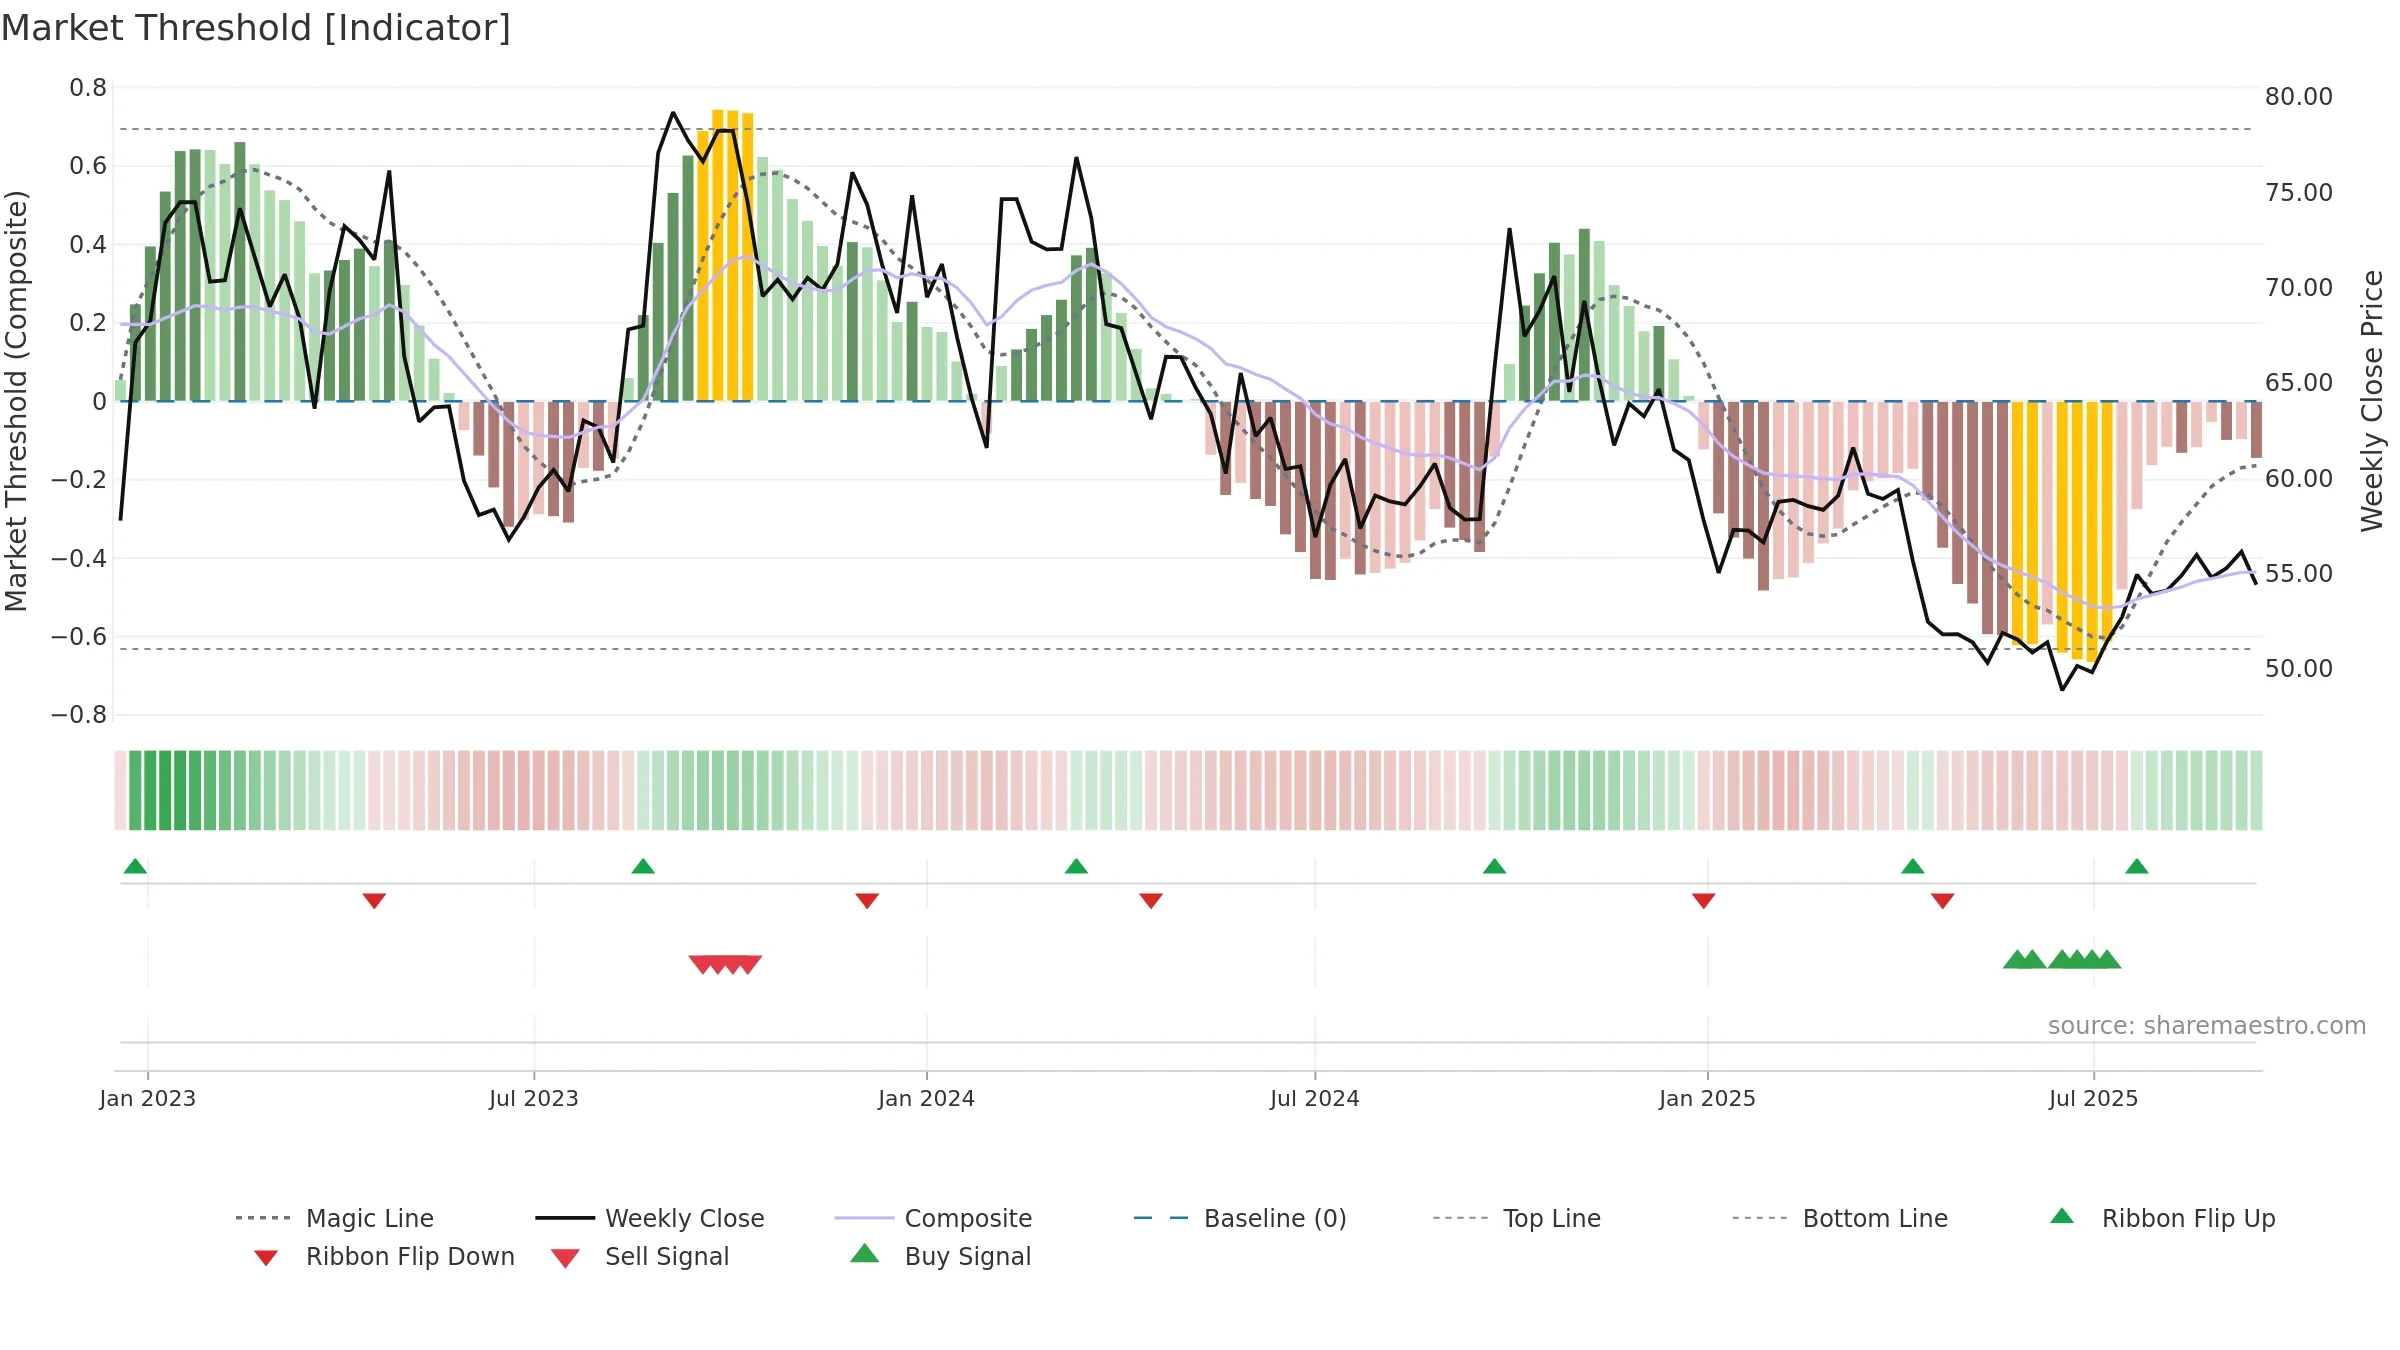Click the Weekly Close Price axis title
The width and height of the screenshot is (2400, 1350).
click(x=2372, y=400)
